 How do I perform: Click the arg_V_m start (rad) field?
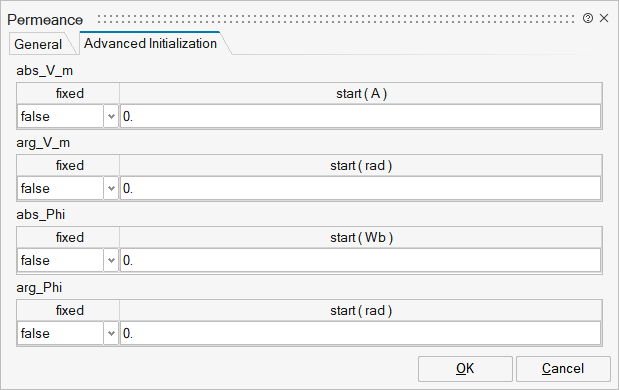[360, 188]
